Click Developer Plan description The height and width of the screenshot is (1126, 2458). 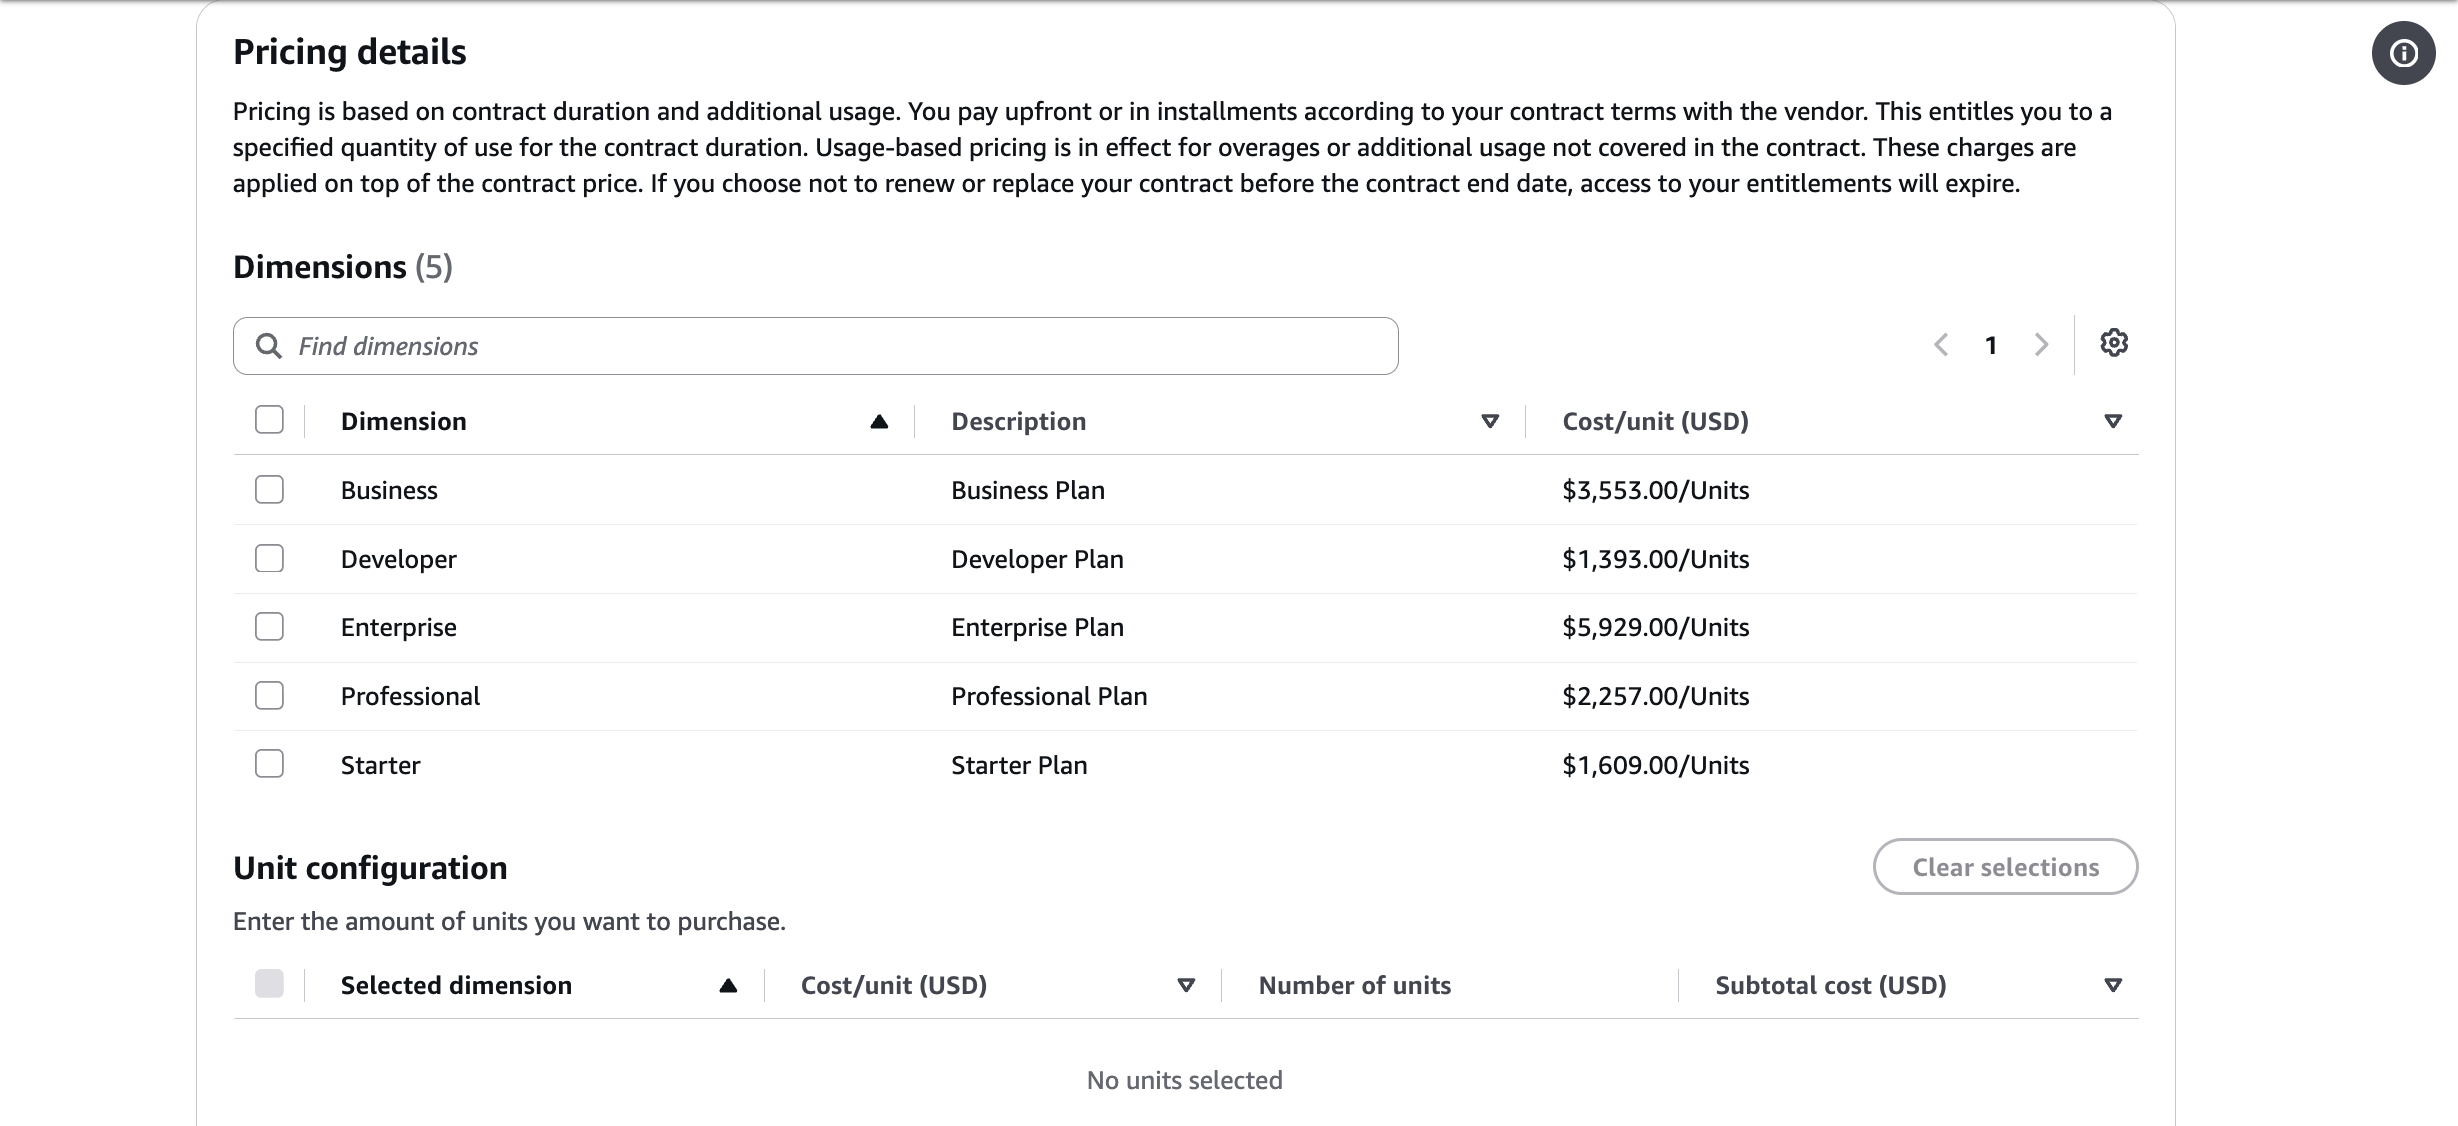point(1037,560)
